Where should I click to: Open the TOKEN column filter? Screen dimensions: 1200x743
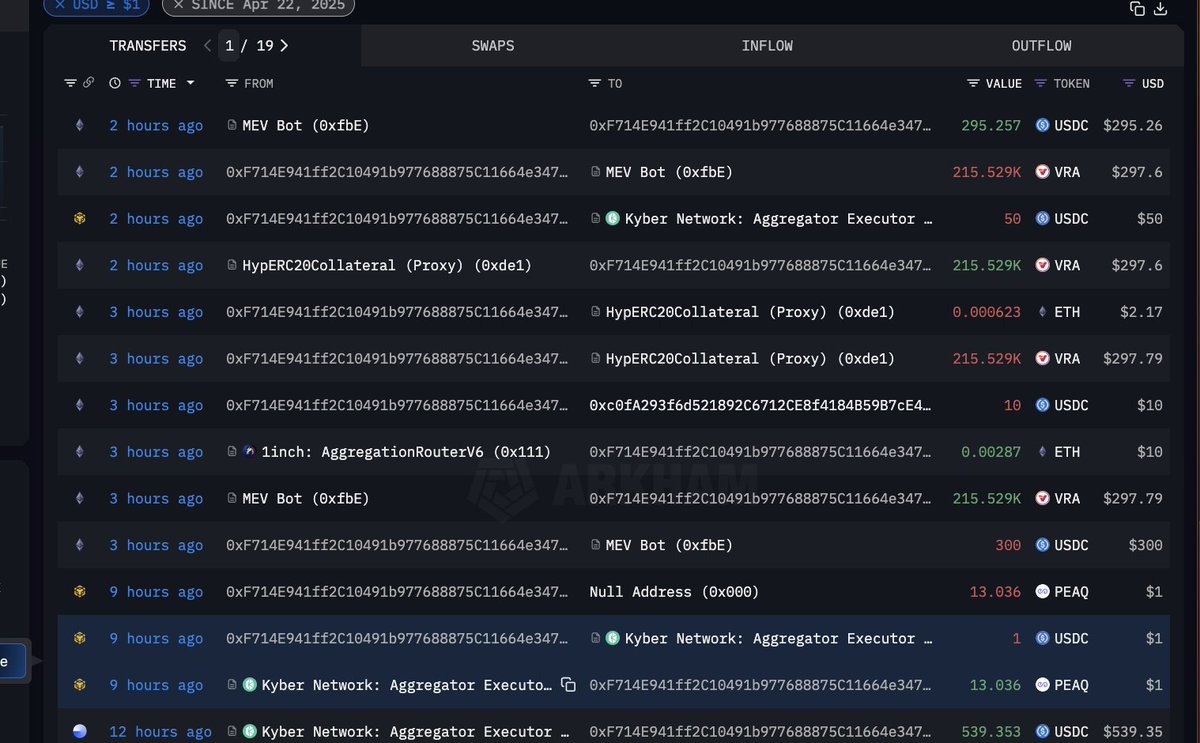[x=1041, y=83]
